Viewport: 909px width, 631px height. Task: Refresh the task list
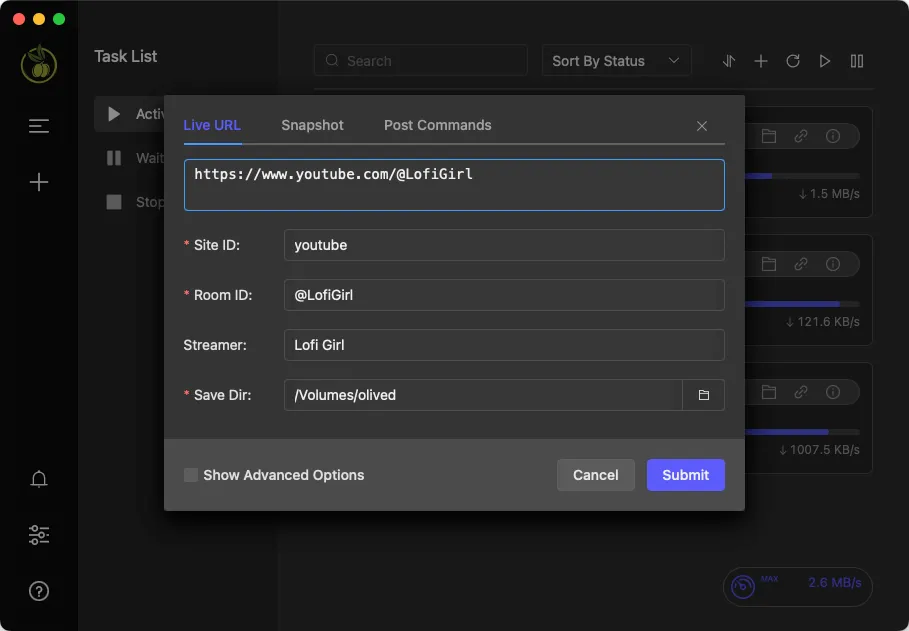coord(793,61)
